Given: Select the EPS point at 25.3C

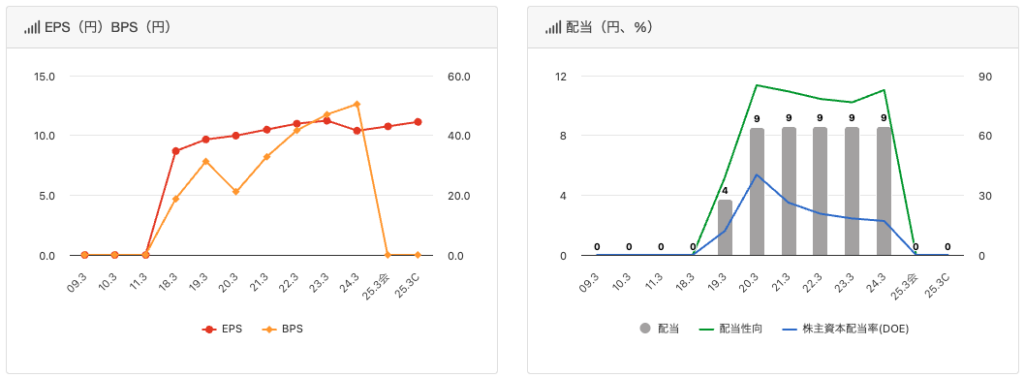Looking at the screenshot, I should pyautogui.click(x=417, y=122).
